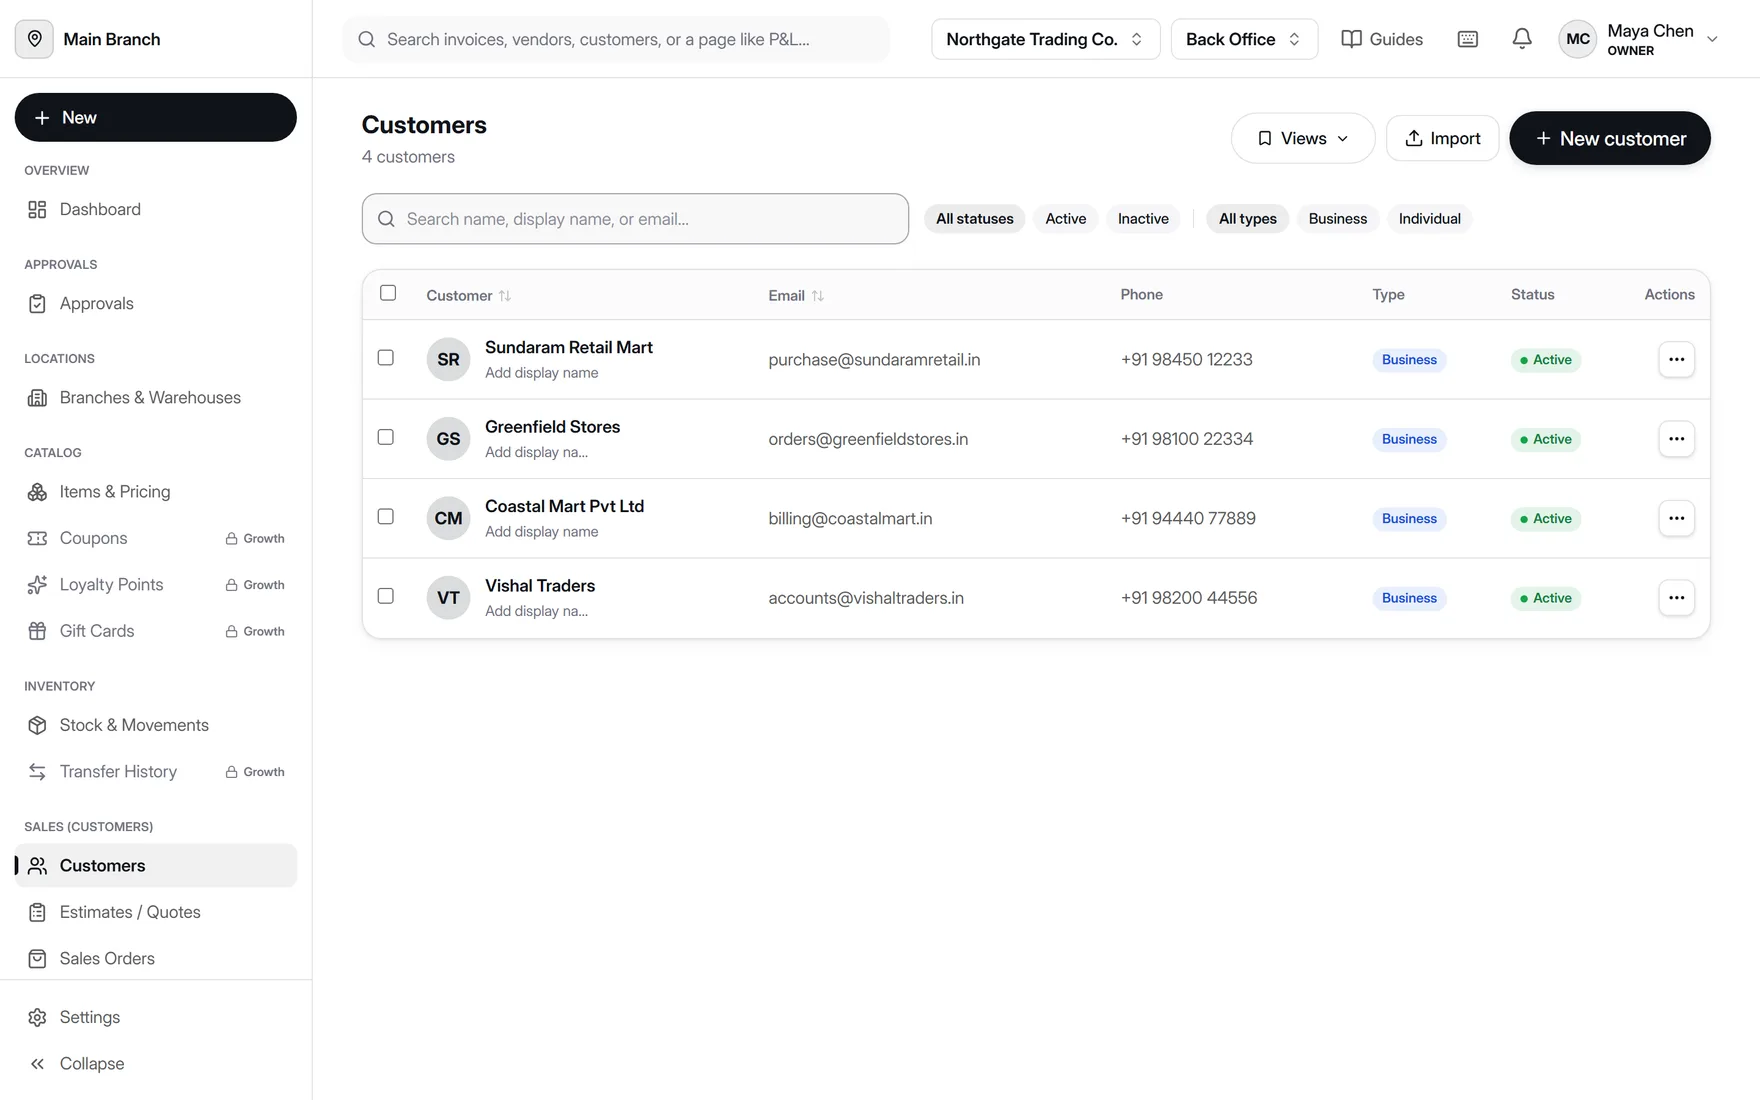
Task: Focus the global search field
Action: (616, 39)
